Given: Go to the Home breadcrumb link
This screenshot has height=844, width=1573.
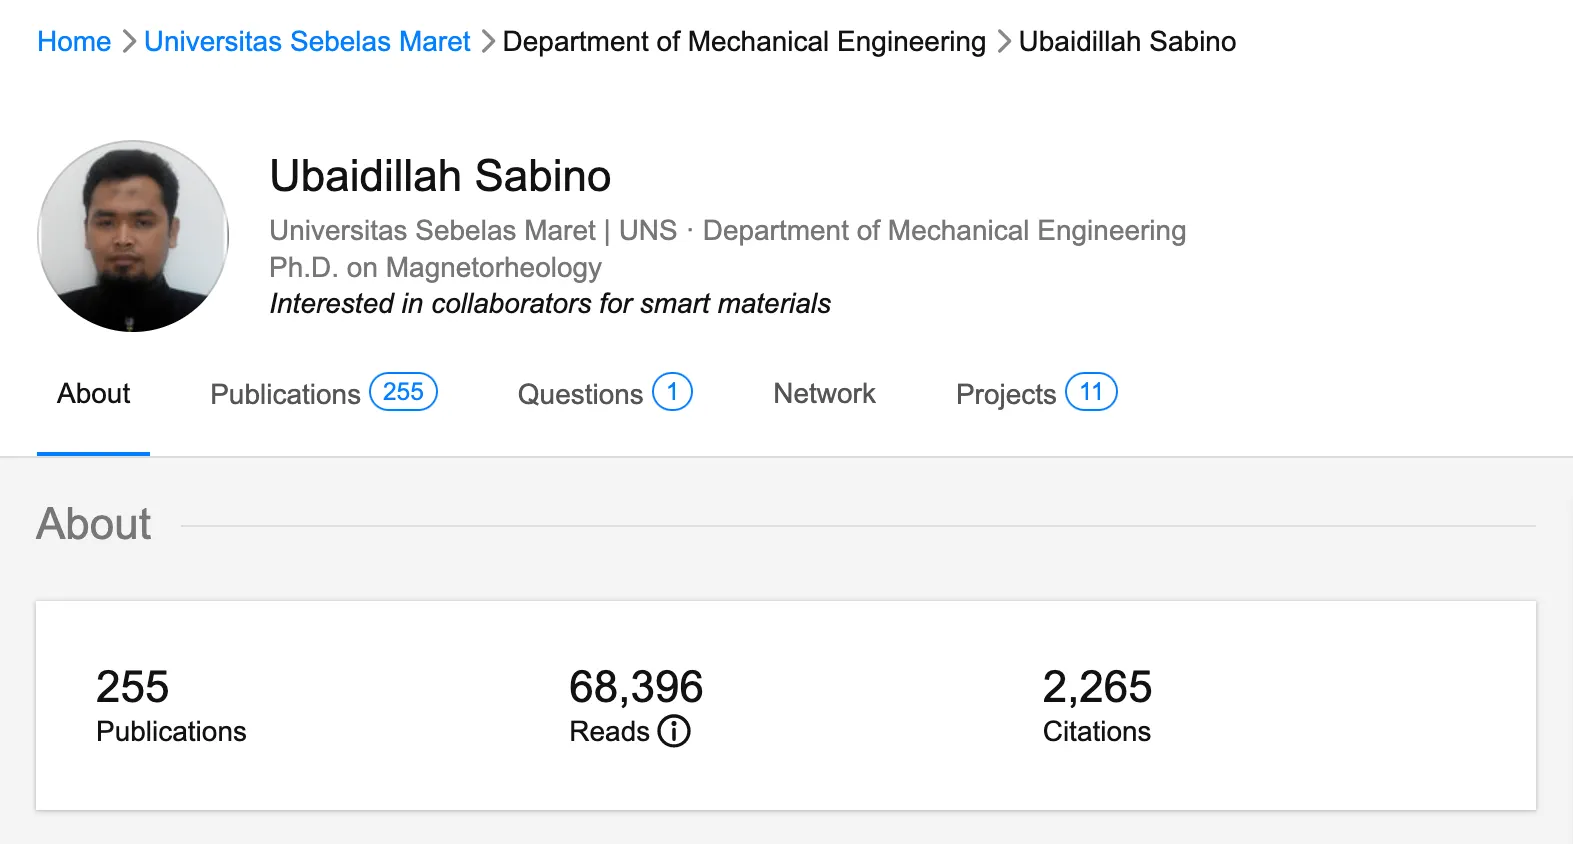Looking at the screenshot, I should (74, 42).
